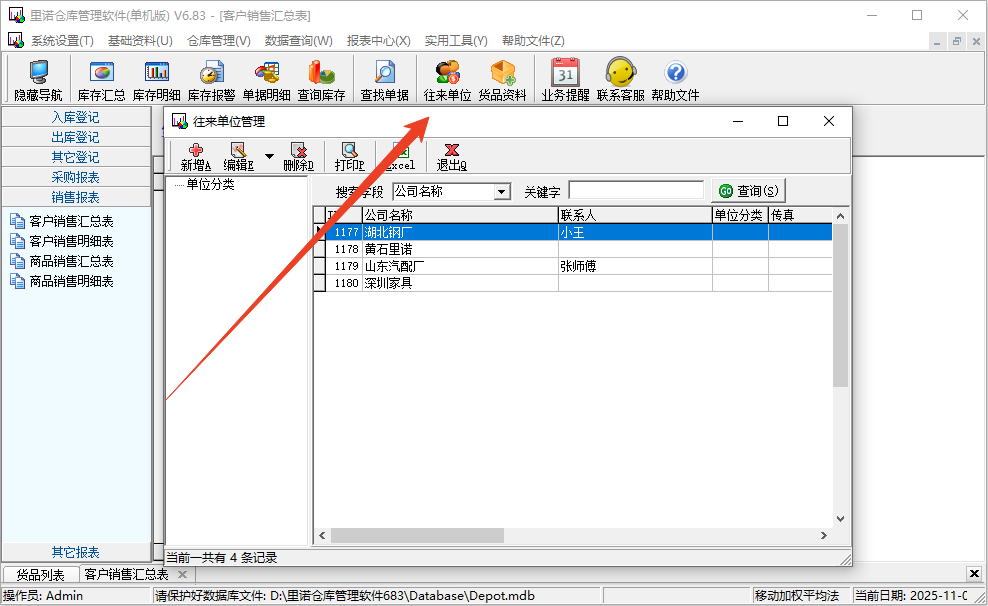Open the 货品资料 toolbar icon
This screenshot has width=988, height=606.
pyautogui.click(x=503, y=78)
